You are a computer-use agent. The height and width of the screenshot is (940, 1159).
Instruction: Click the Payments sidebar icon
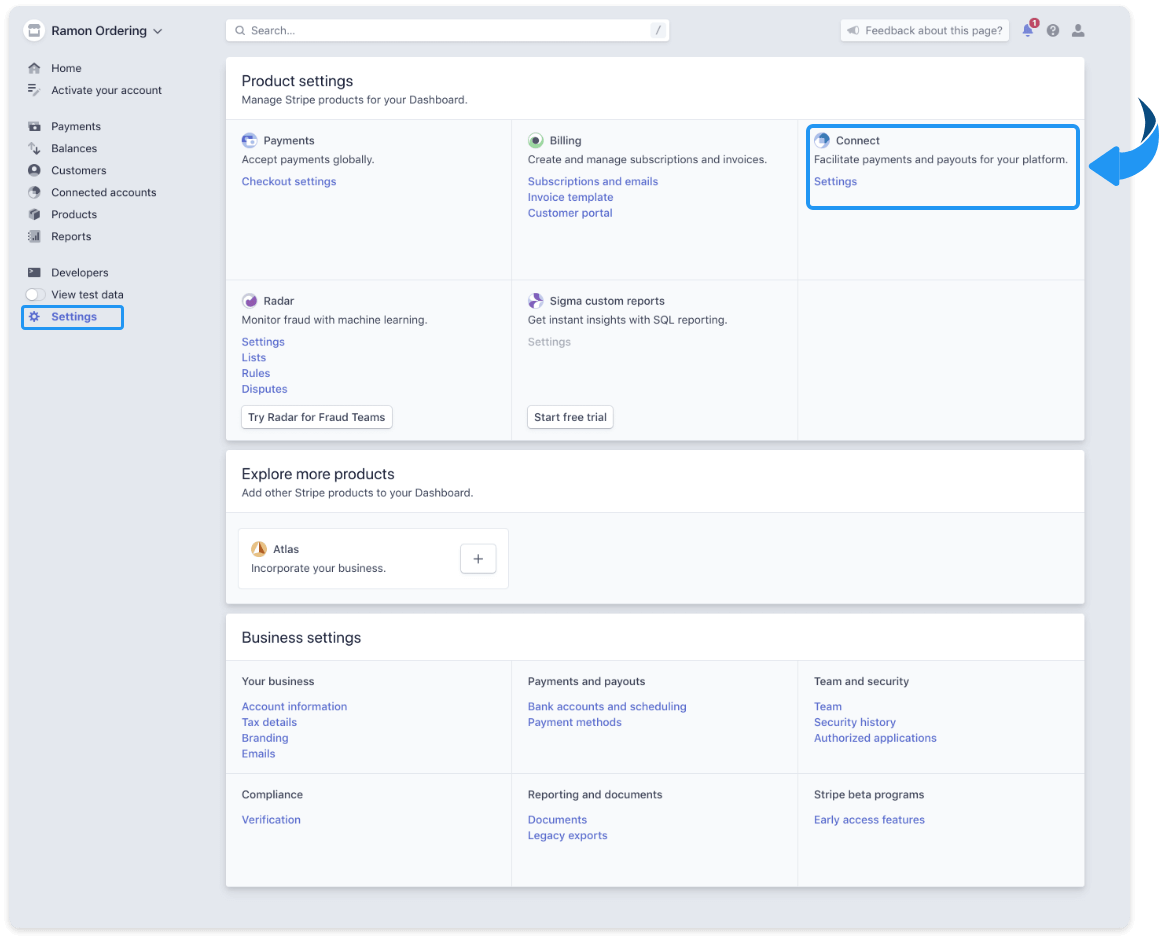(34, 126)
